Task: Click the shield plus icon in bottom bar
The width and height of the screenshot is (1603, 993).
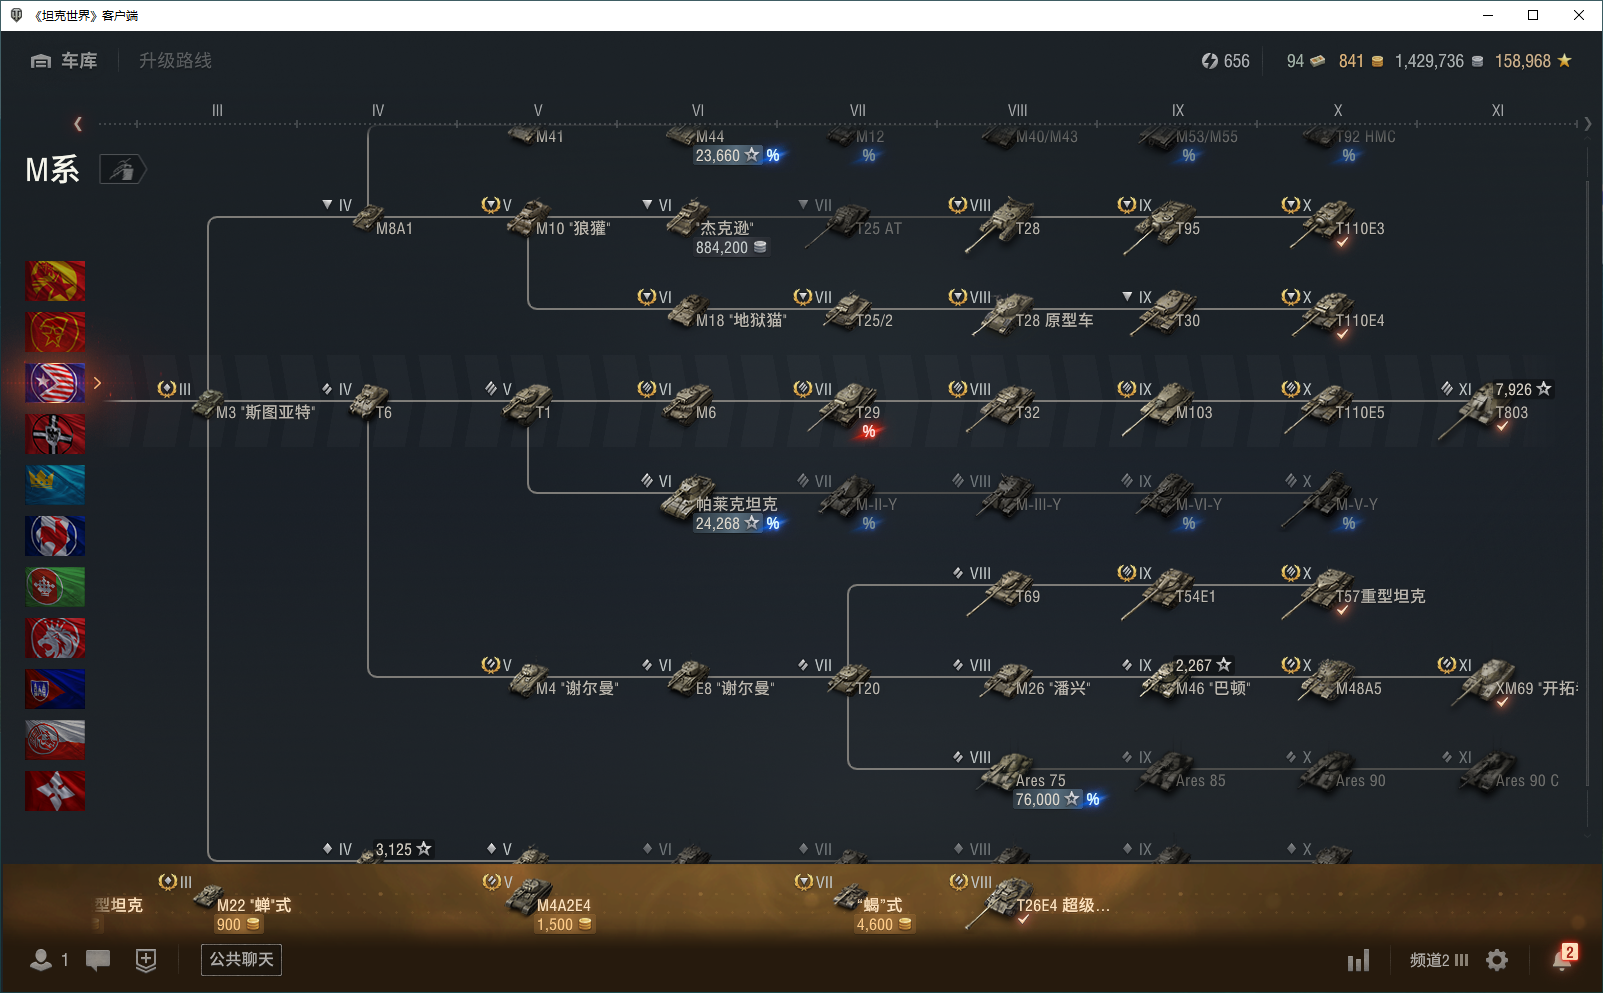Action: tap(146, 960)
